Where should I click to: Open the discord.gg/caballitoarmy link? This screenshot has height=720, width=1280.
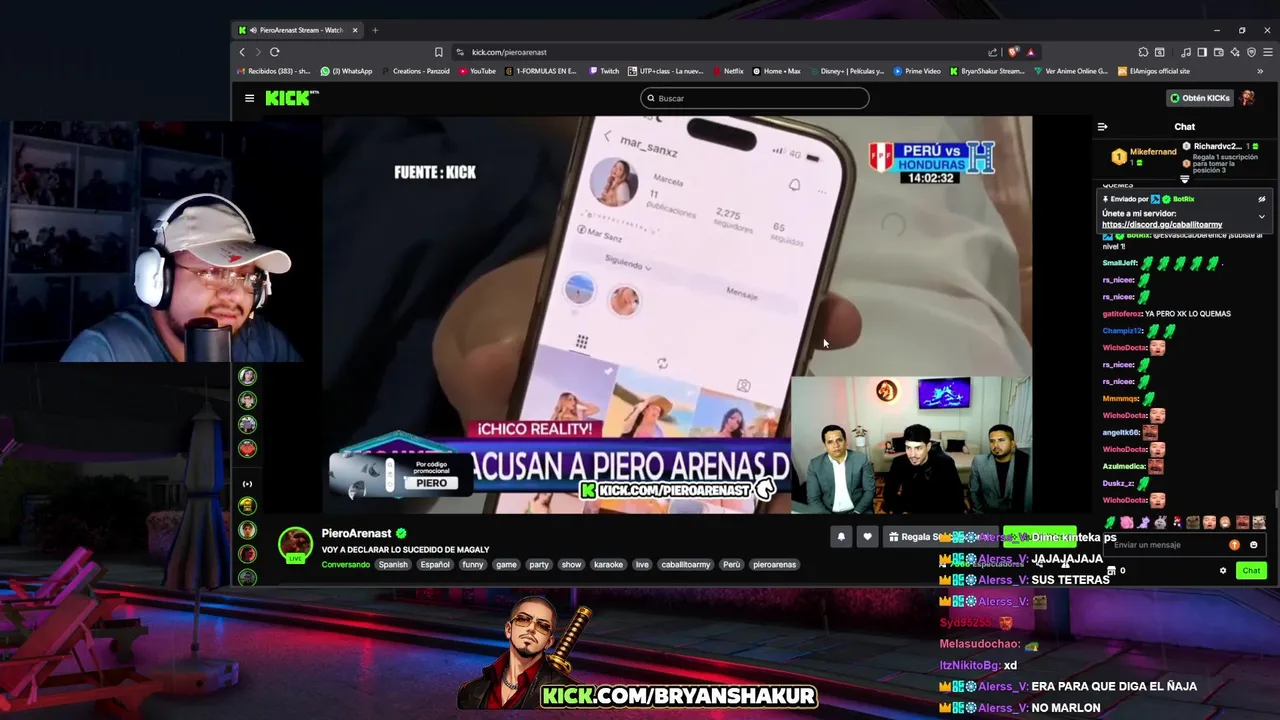click(x=1162, y=225)
